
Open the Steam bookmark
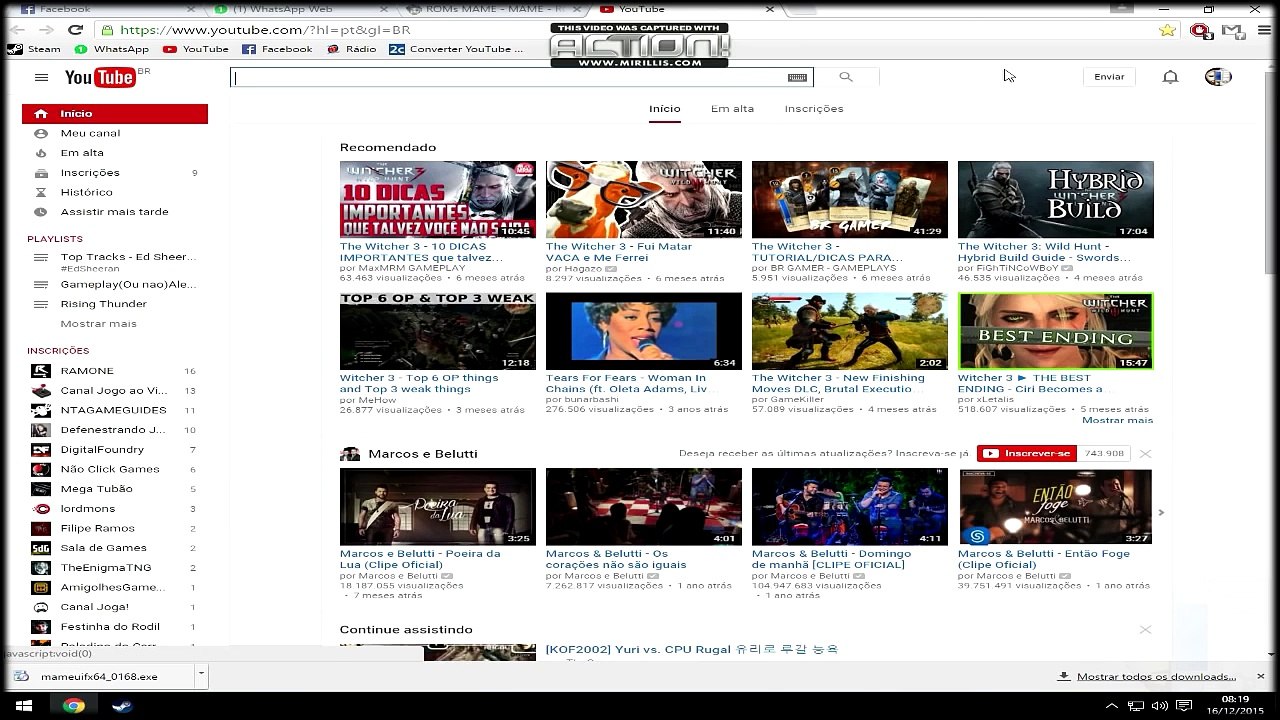(35, 48)
